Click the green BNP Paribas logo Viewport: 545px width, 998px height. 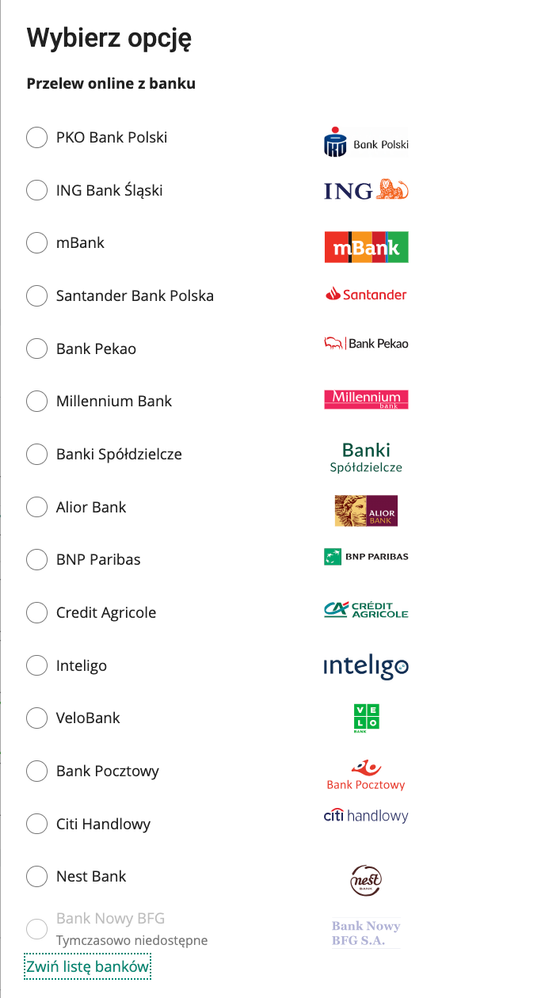[366, 556]
